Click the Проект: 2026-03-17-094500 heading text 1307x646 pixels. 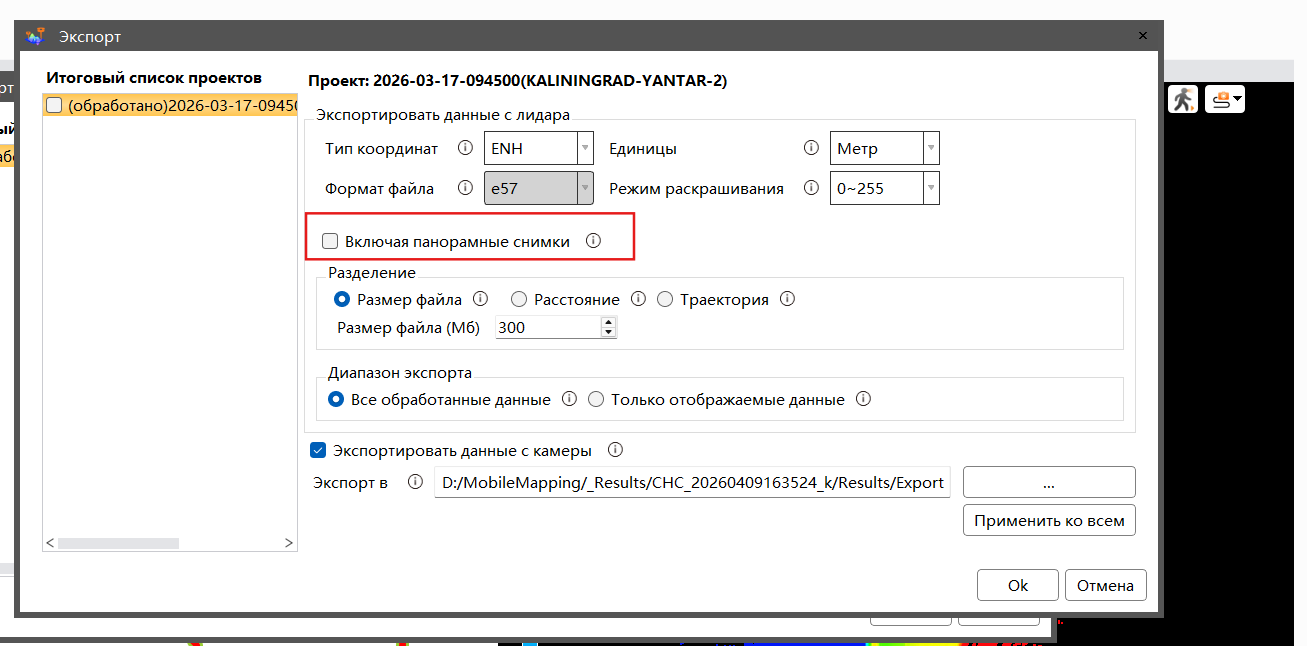[x=517, y=81]
